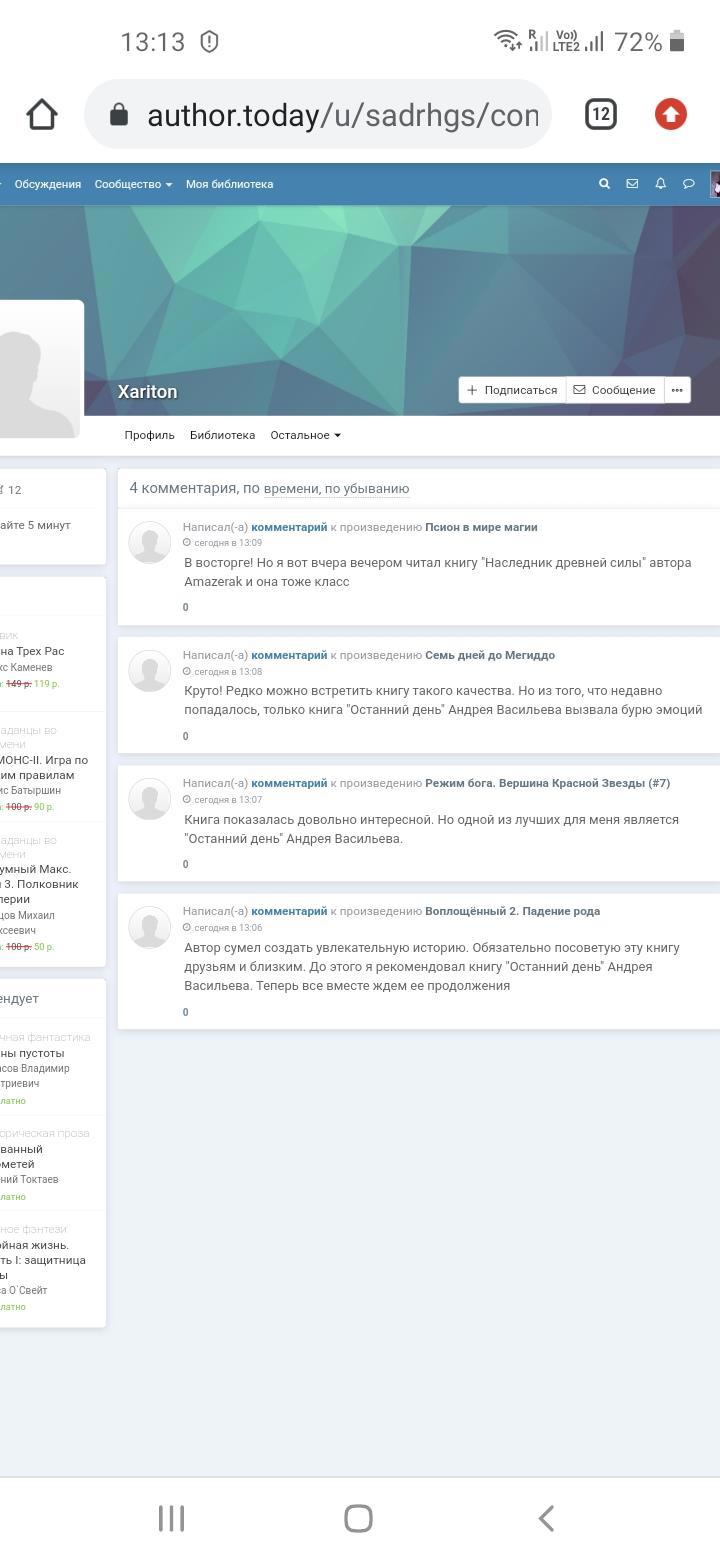Image resolution: width=720 pixels, height=1560 pixels.
Task: Switch to Библиотека tab
Action: point(222,435)
